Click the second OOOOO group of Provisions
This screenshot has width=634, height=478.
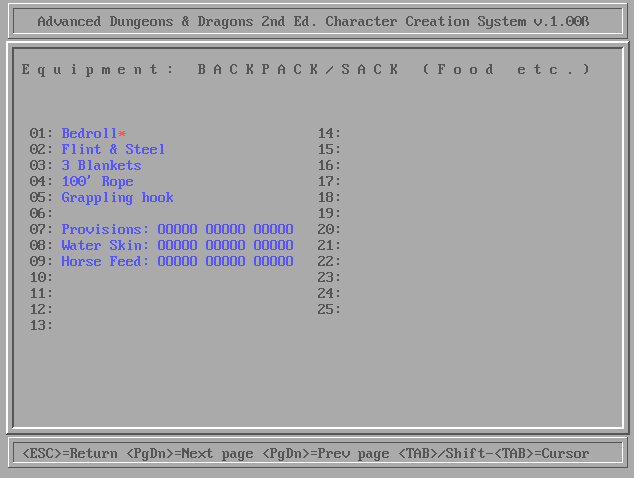[x=225, y=229]
